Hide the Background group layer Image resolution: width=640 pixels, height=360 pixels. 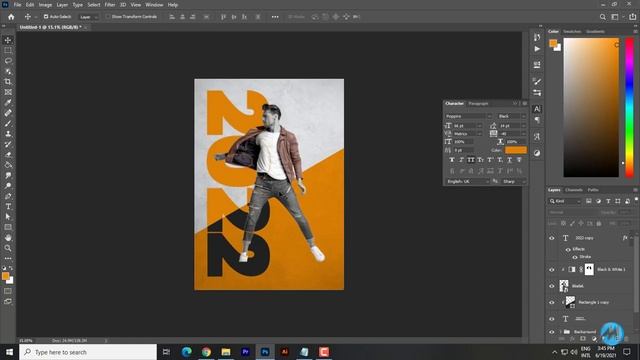pyautogui.click(x=552, y=332)
